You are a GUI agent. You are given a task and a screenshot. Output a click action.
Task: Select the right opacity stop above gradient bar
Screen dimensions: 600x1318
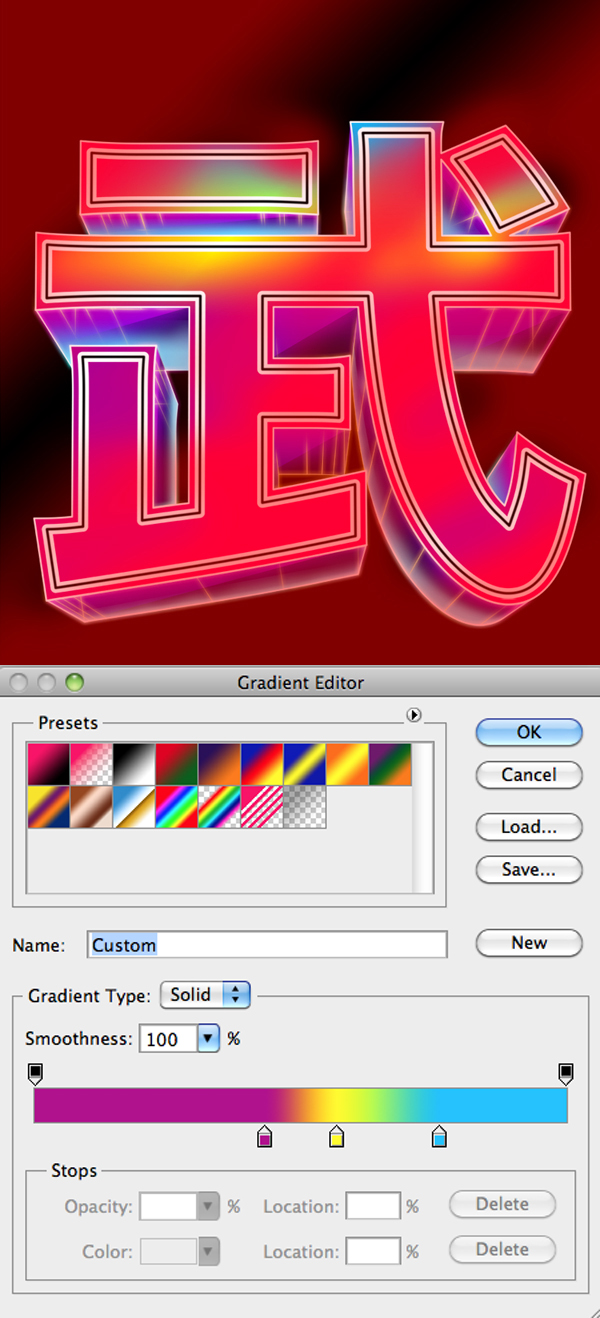tap(565, 1074)
